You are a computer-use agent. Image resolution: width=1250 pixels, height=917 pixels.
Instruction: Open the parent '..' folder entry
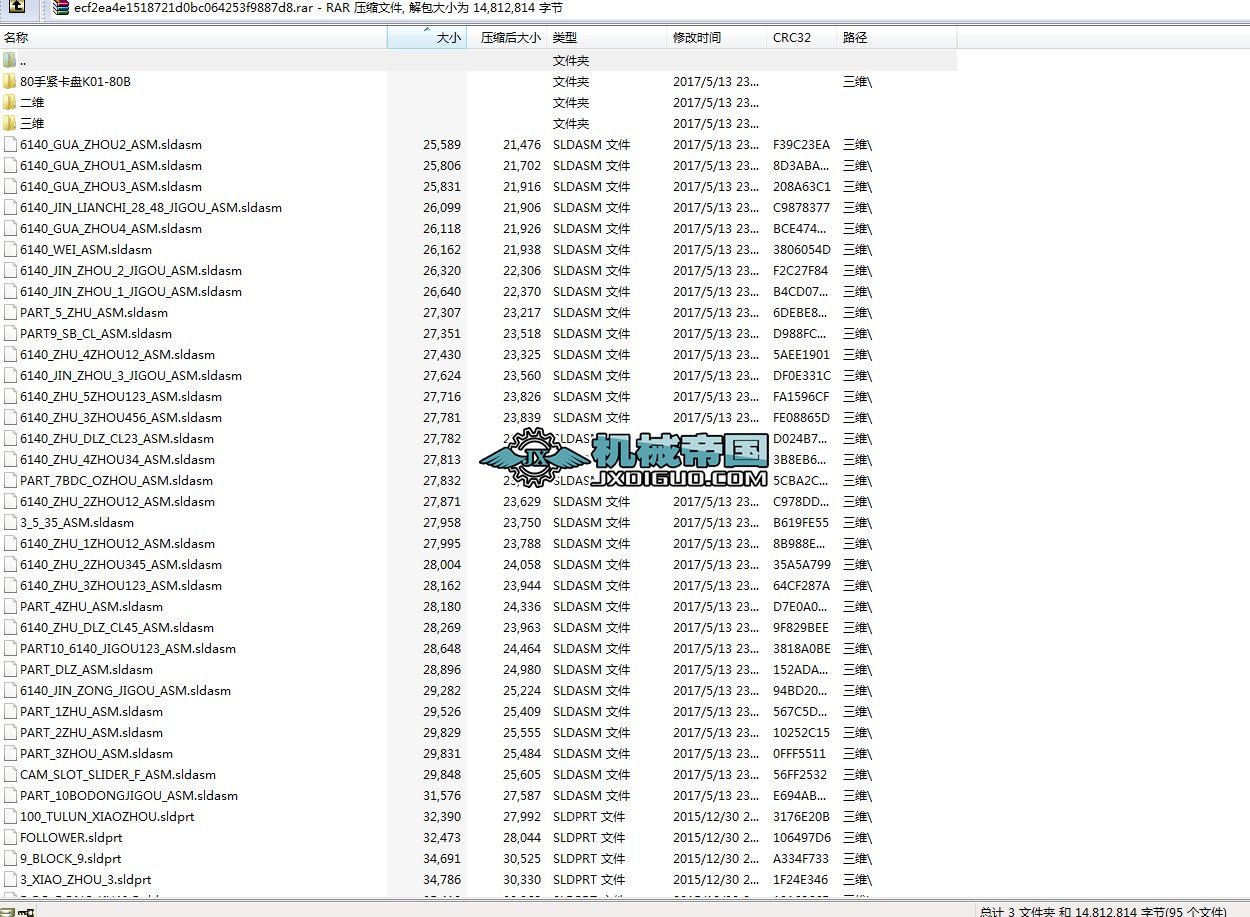click(23, 61)
